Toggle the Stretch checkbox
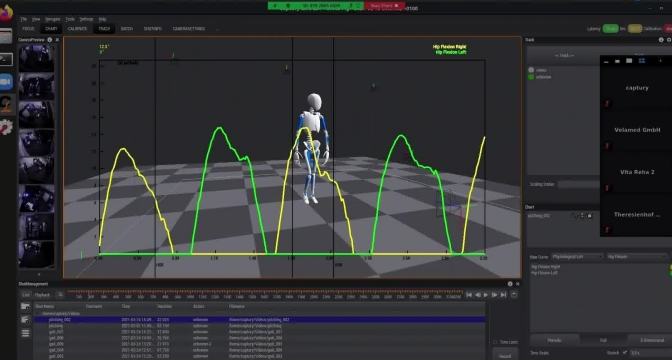 [624, 353]
